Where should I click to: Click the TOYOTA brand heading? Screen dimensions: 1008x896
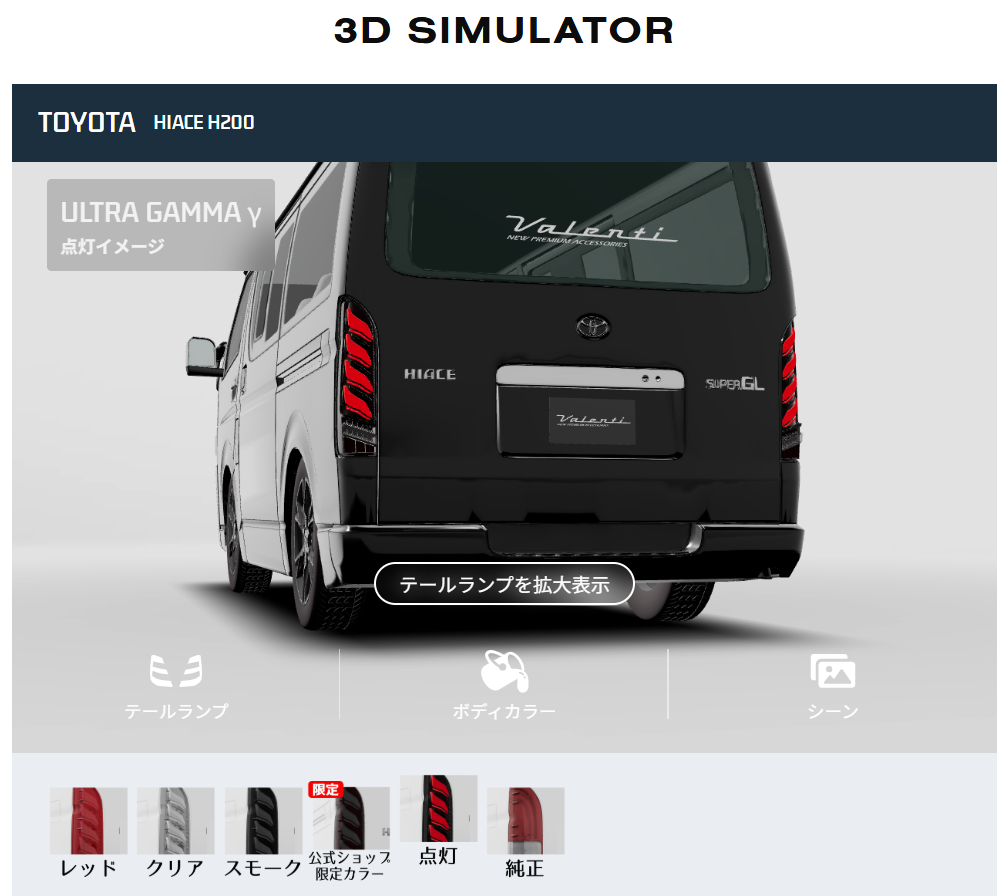[x=87, y=123]
